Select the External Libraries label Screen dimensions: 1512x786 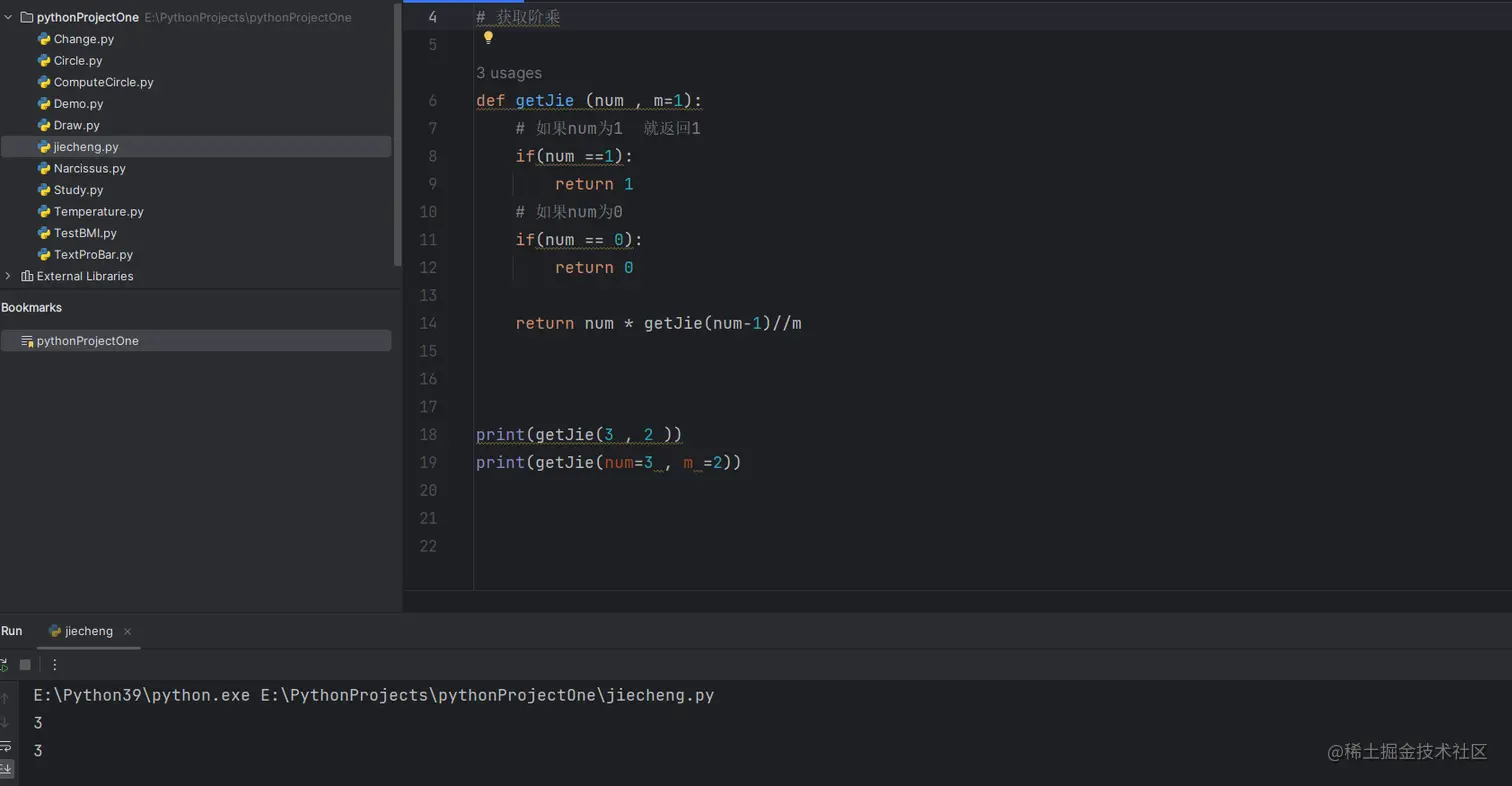point(85,276)
